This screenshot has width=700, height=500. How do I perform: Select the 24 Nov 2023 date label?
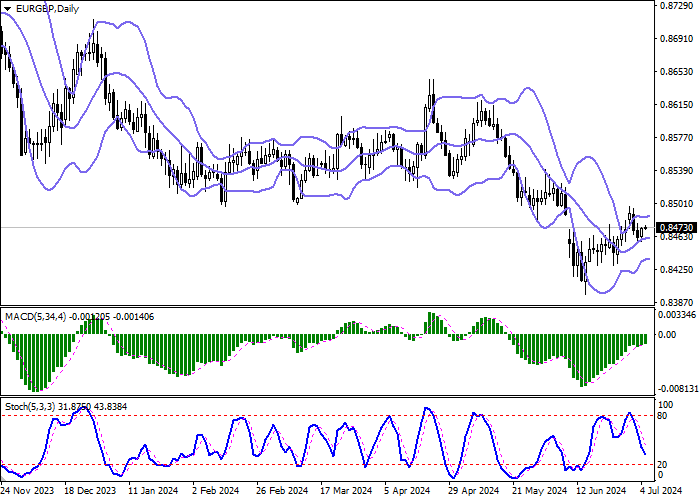pos(28,491)
